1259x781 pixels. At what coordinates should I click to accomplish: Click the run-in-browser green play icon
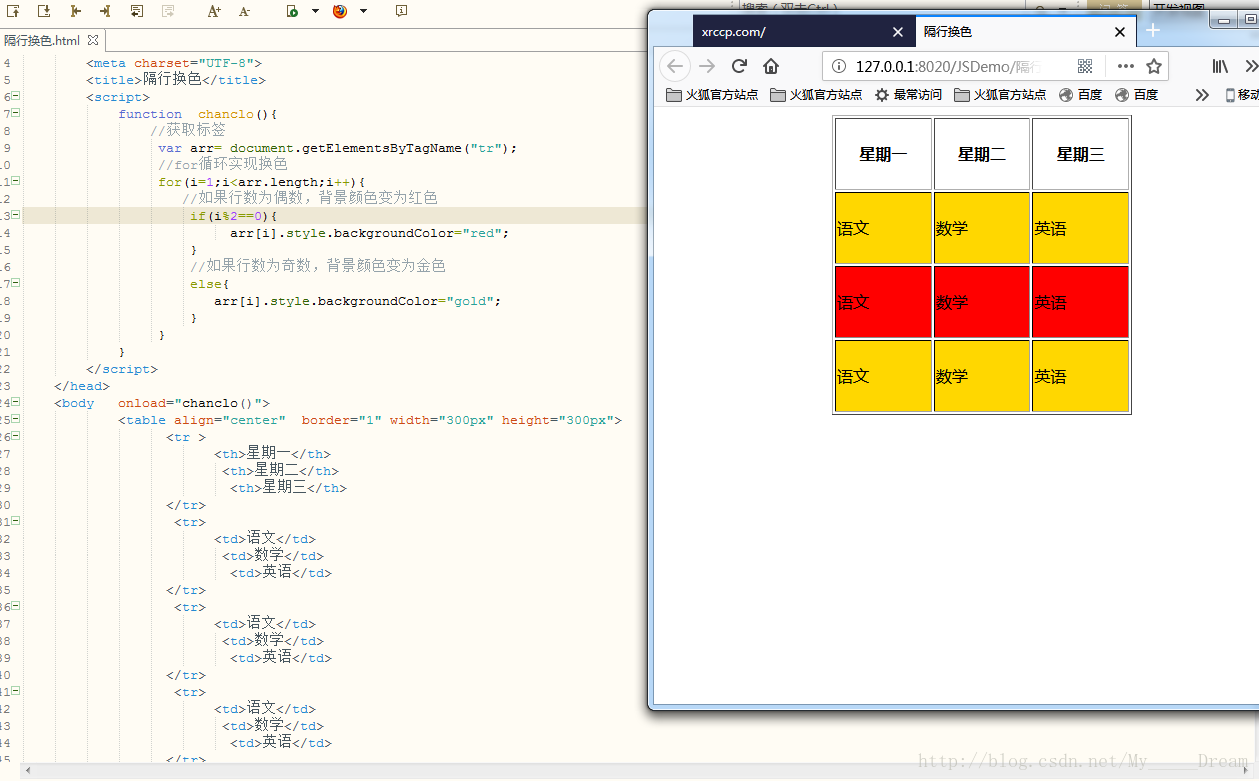(x=292, y=11)
